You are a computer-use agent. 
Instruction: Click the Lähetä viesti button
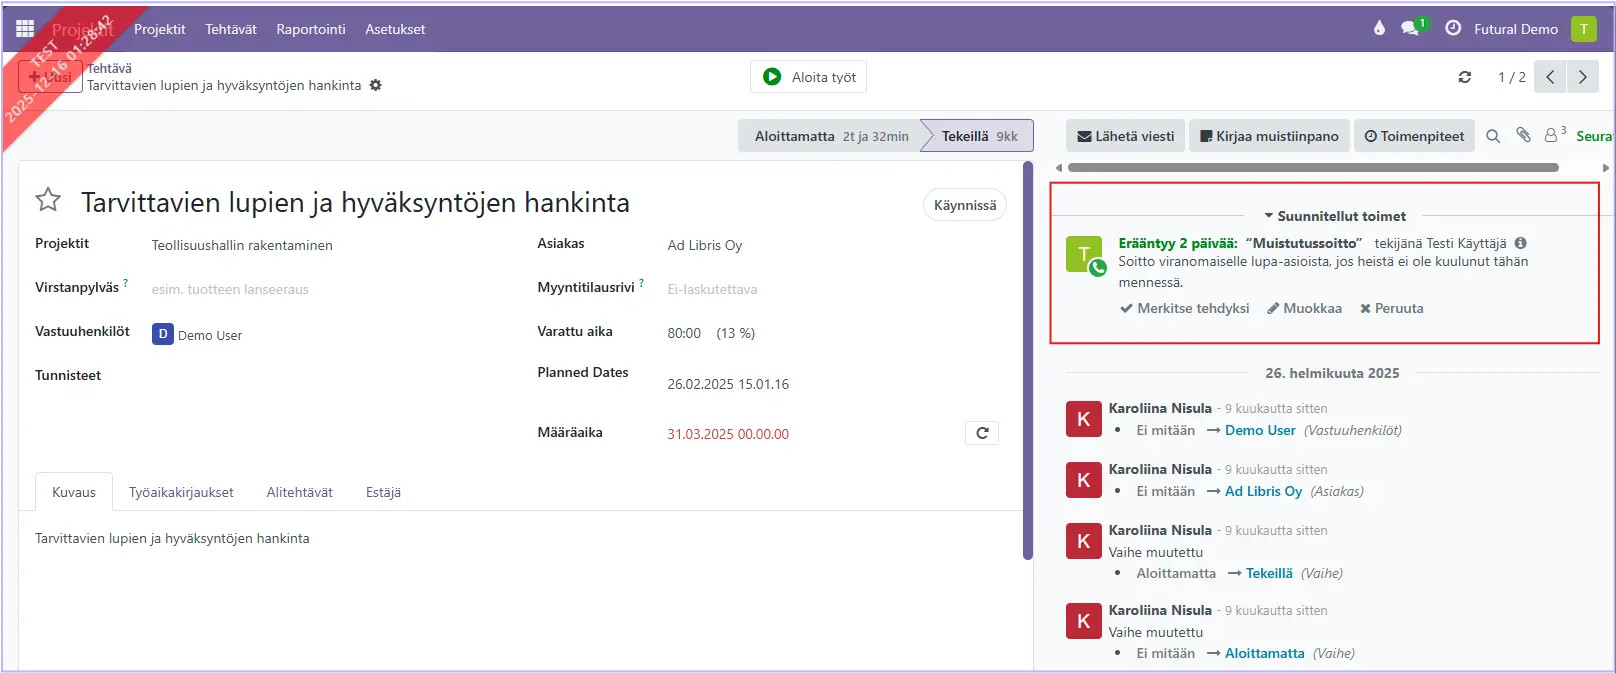pyautogui.click(x=1125, y=136)
